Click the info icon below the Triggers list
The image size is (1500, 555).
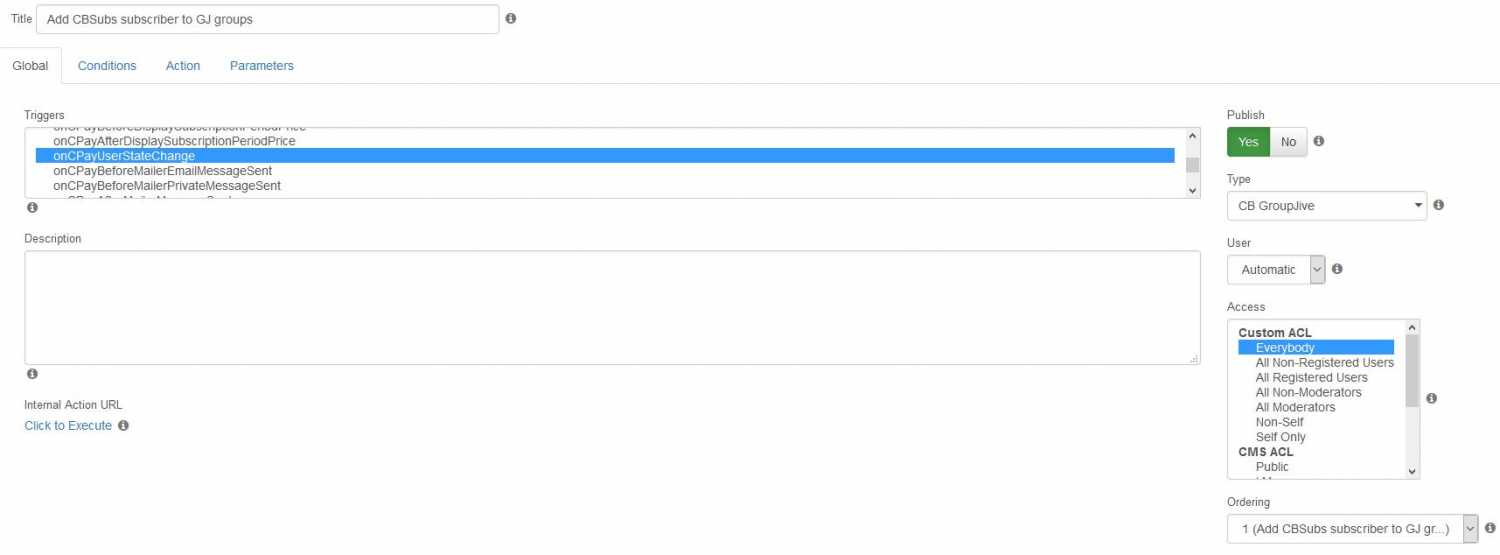(32, 208)
